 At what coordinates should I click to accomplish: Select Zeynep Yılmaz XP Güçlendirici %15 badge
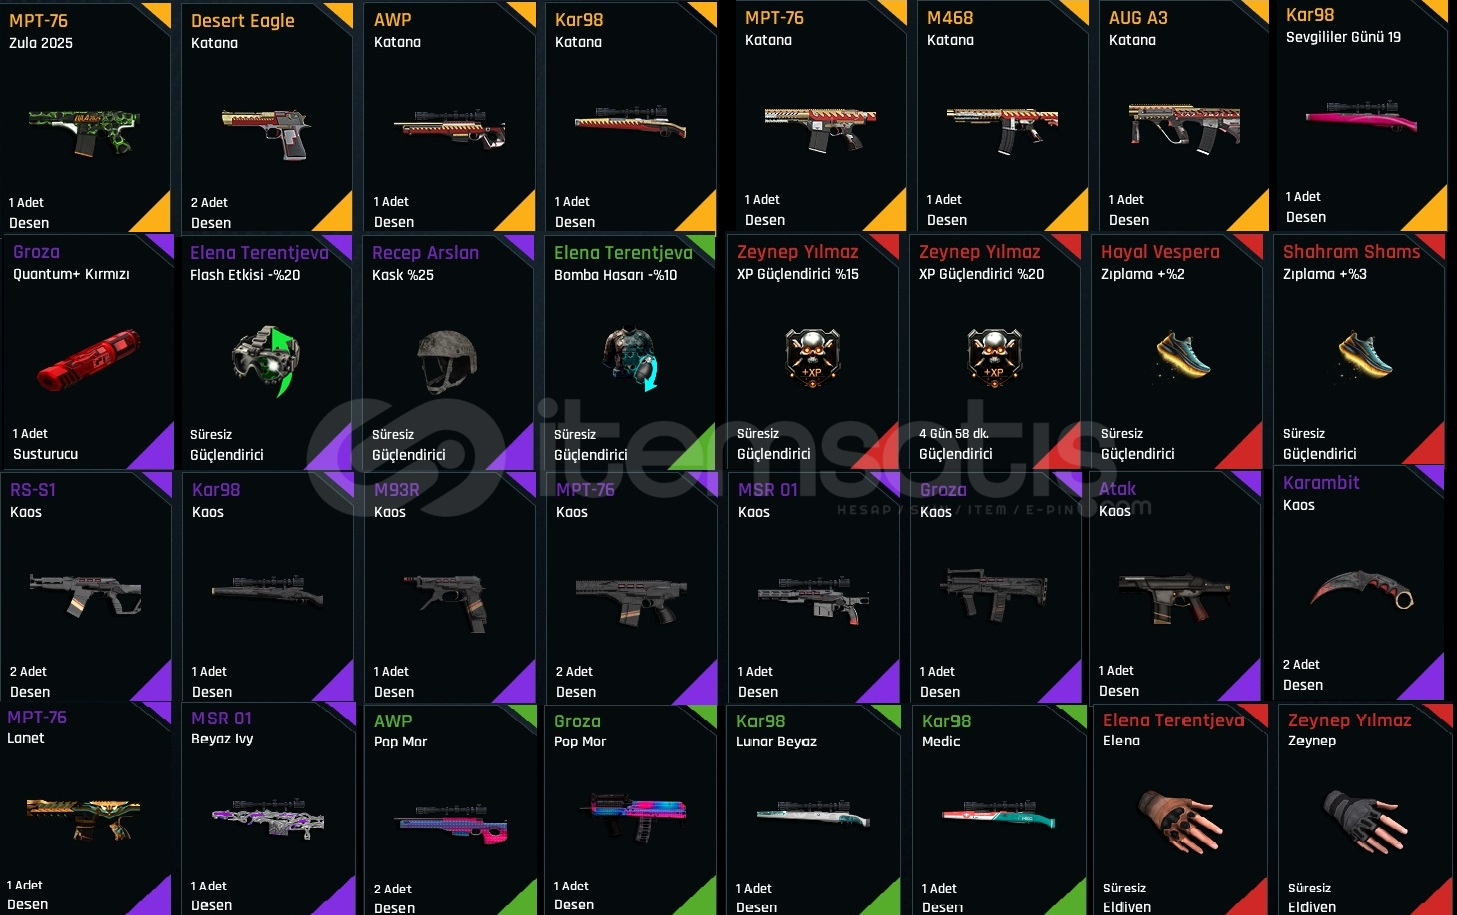pyautogui.click(x=812, y=357)
